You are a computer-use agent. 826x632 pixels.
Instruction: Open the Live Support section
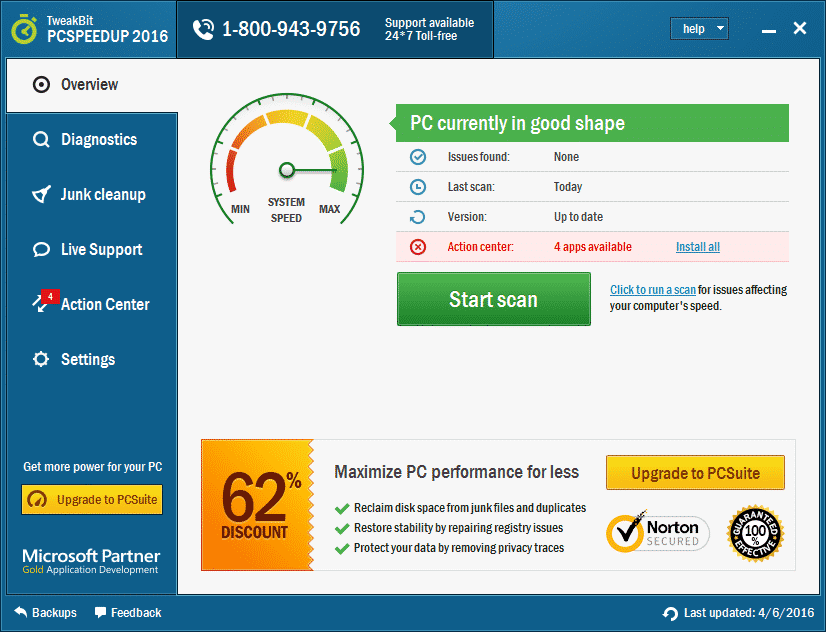coord(92,249)
